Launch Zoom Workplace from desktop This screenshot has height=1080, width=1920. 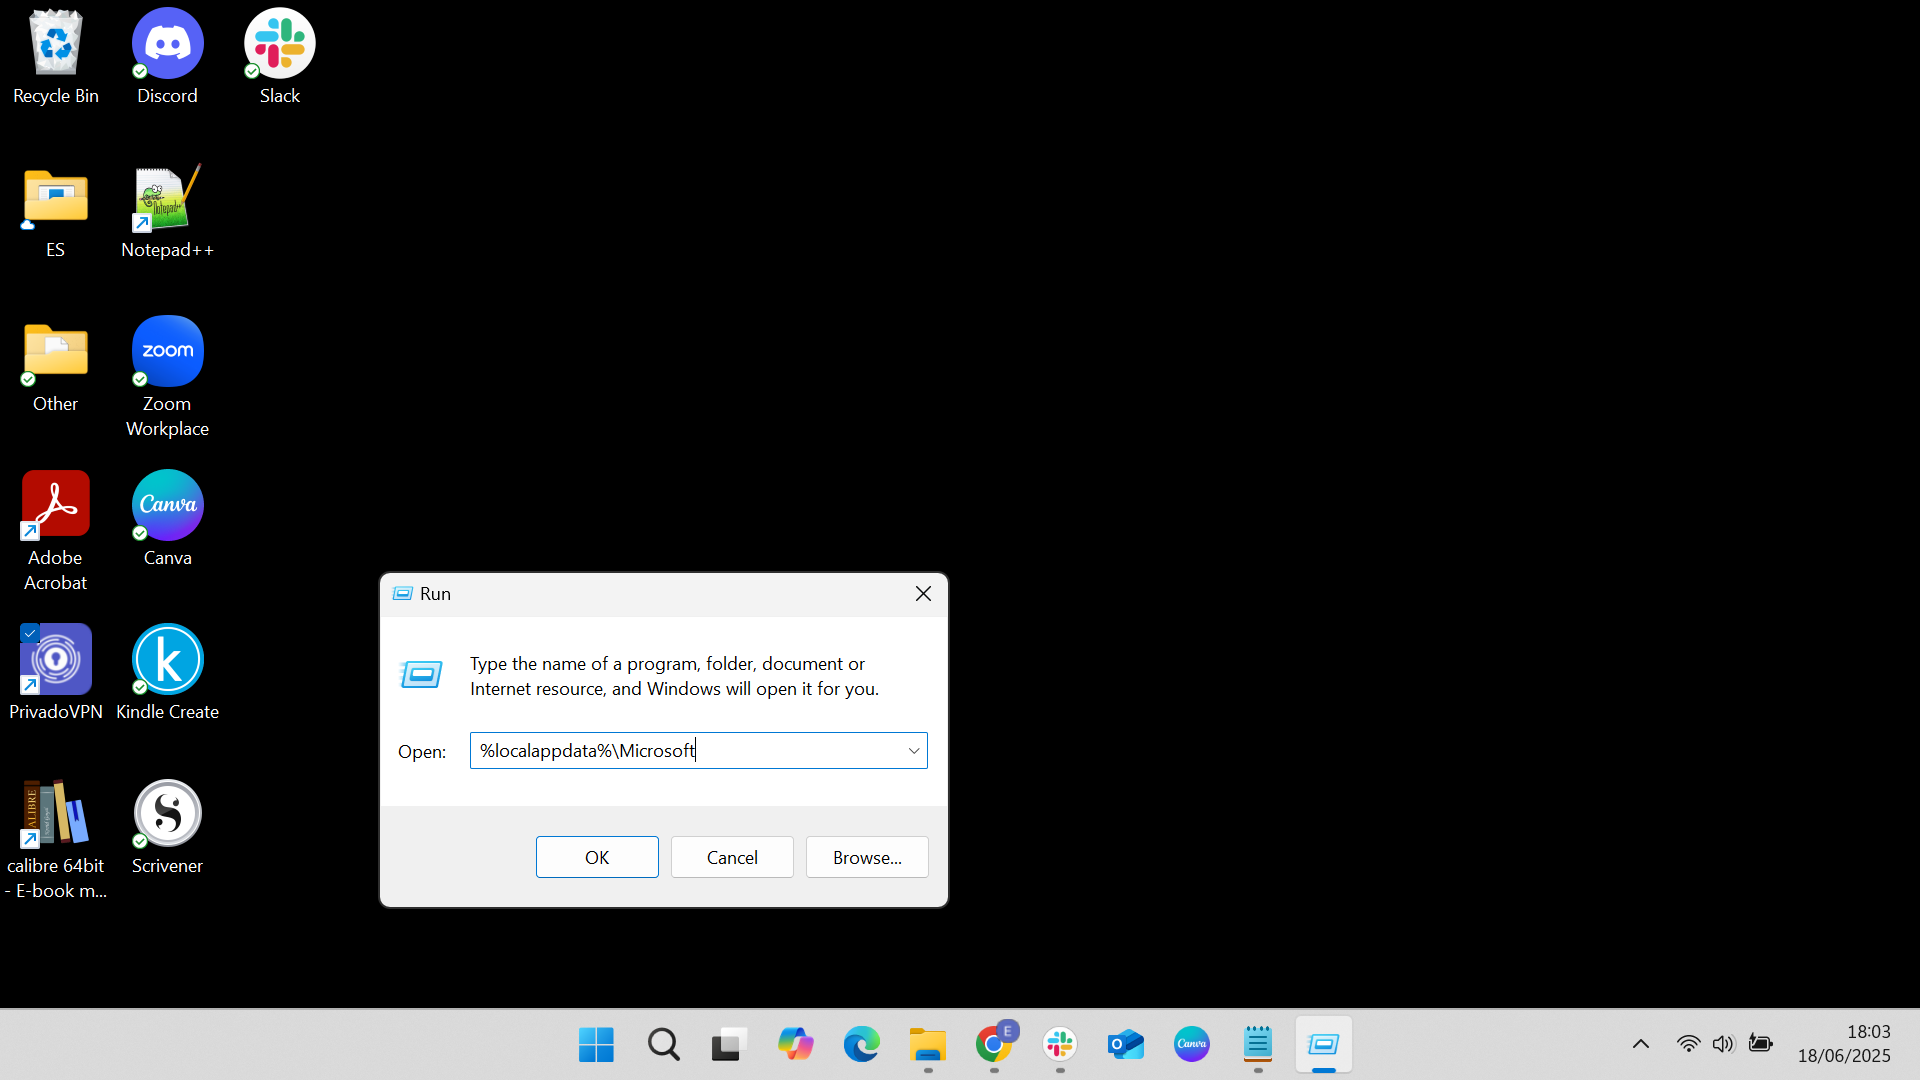167,378
